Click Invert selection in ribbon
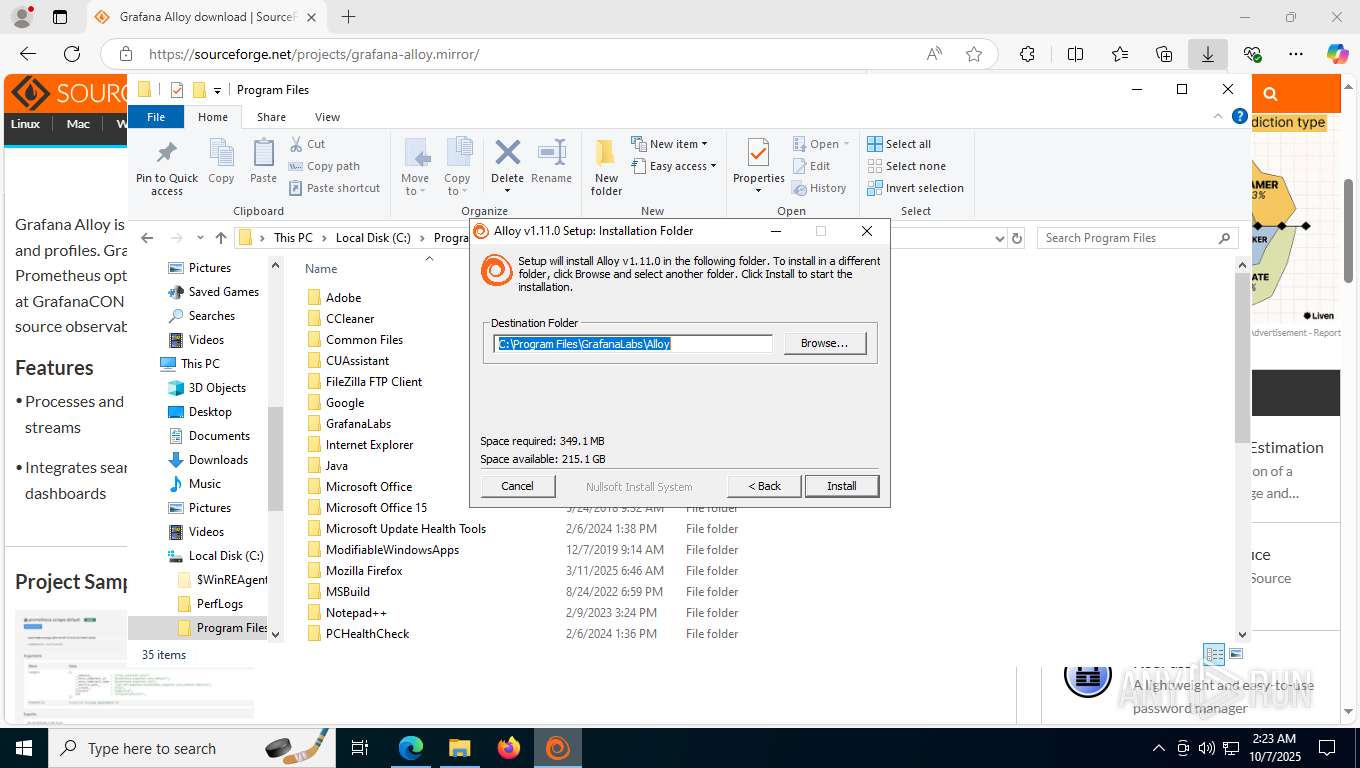 (915, 188)
